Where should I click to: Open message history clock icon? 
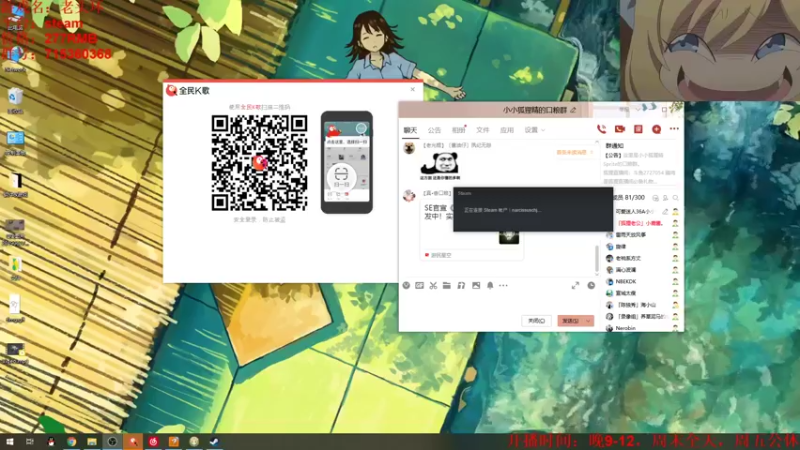(591, 286)
